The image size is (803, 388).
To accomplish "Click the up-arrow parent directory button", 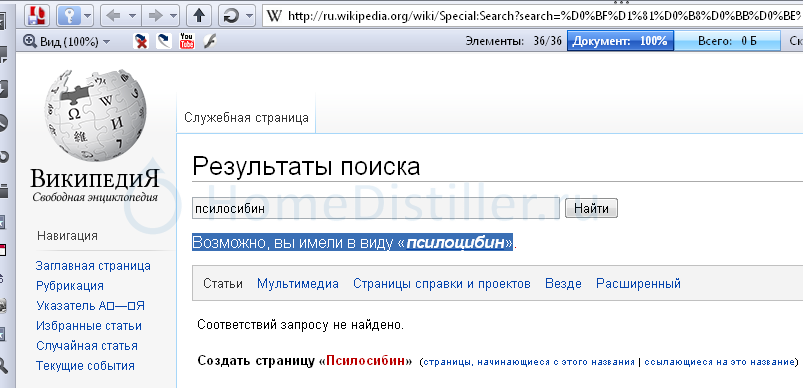I will click(x=199, y=16).
